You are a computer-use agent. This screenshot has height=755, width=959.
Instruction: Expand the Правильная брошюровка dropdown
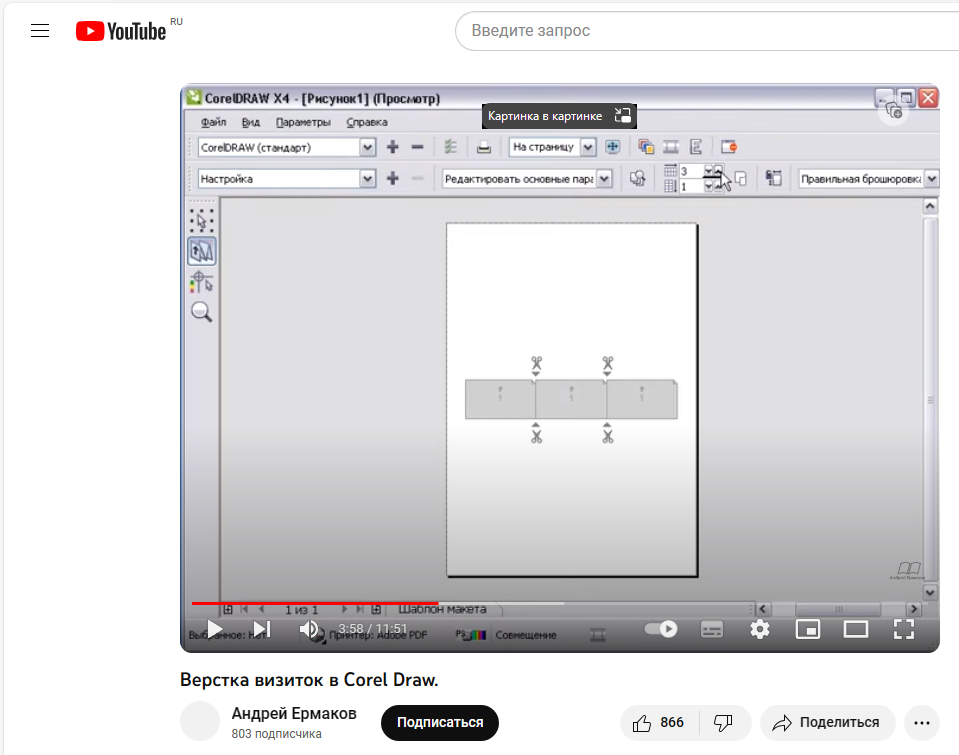coord(931,179)
